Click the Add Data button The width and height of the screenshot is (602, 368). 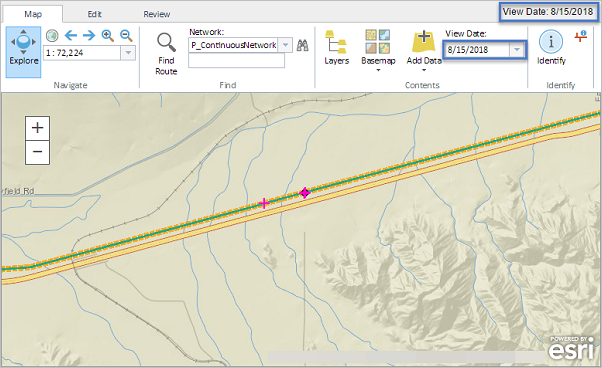click(424, 47)
